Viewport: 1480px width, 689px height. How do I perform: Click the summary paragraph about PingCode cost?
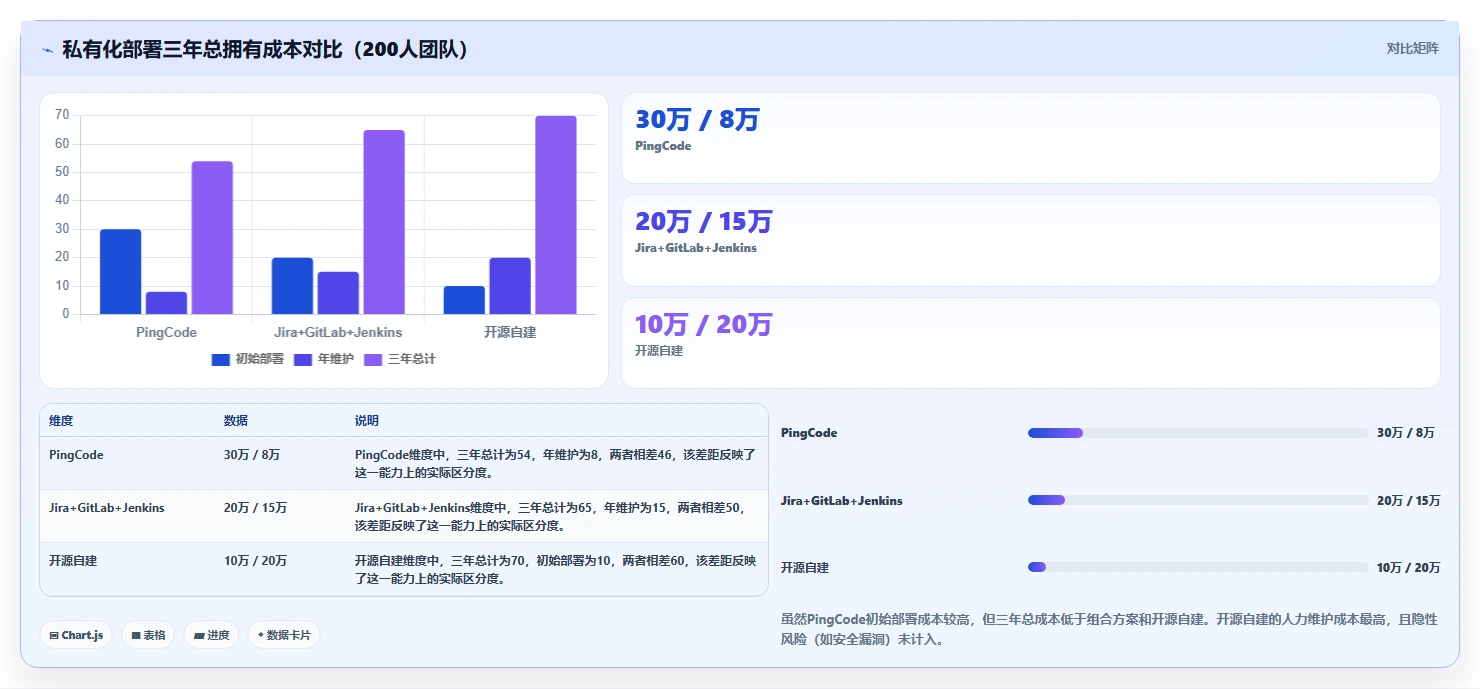[x=1109, y=629]
